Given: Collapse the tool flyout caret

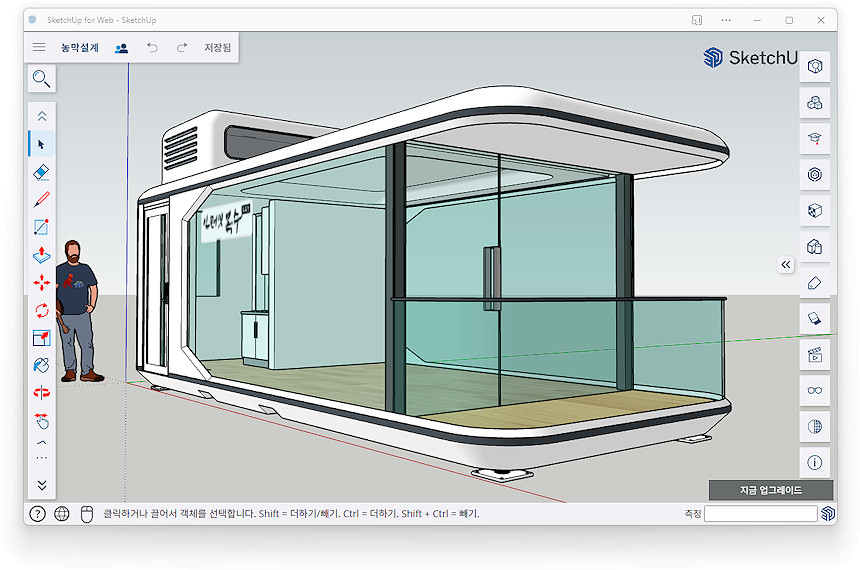Looking at the screenshot, I should pyautogui.click(x=42, y=442).
